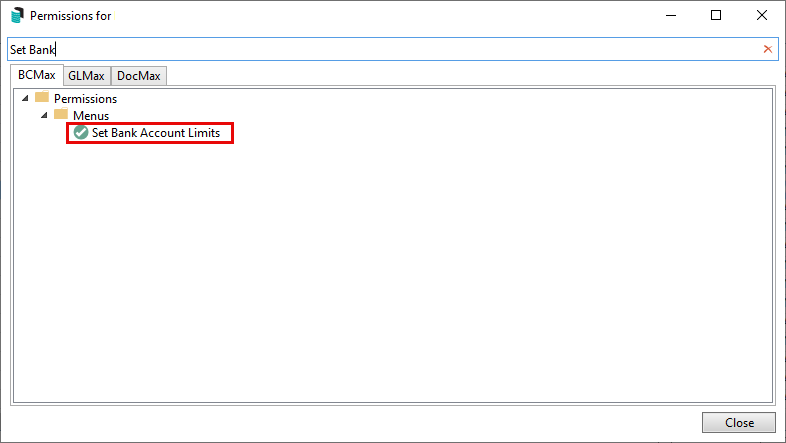This screenshot has height=443, width=786.
Task: Collapse the Menus tree node
Action: (44, 115)
